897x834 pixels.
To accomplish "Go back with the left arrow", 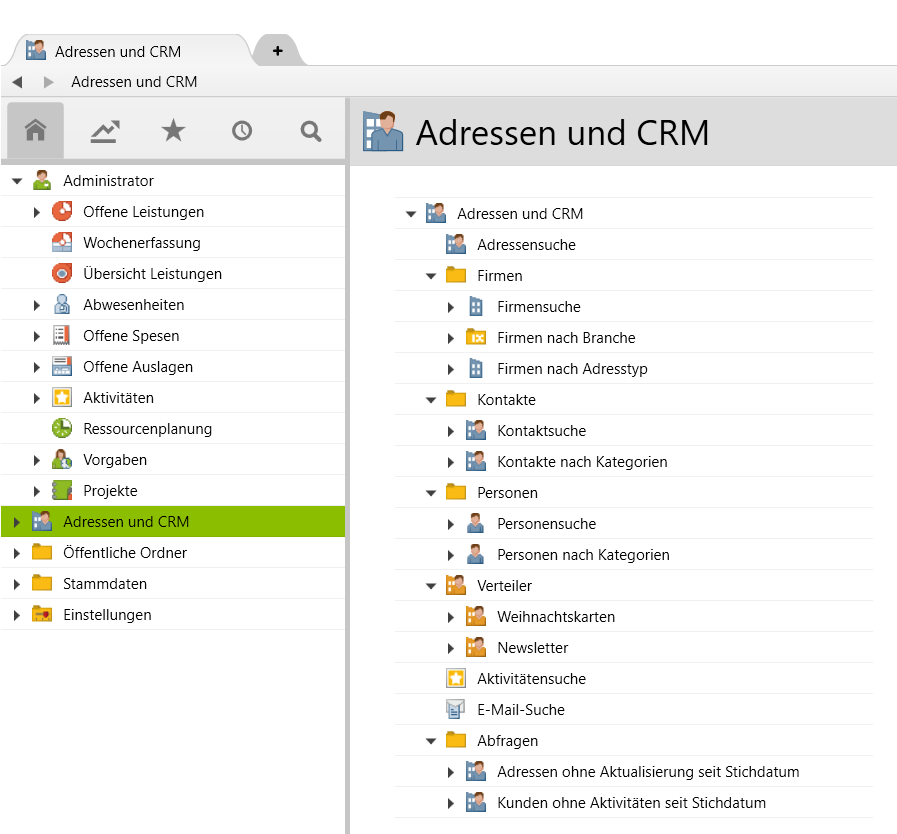I will pyautogui.click(x=17, y=82).
